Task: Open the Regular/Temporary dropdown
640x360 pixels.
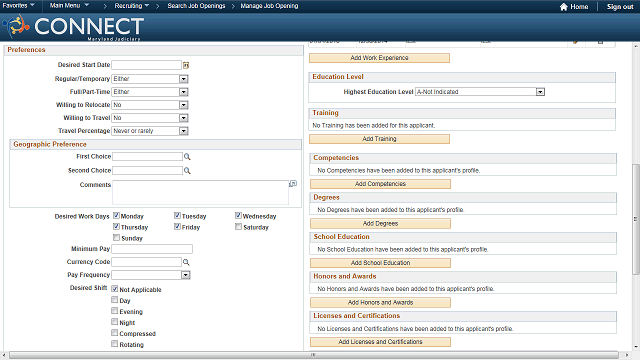Action: coord(150,79)
